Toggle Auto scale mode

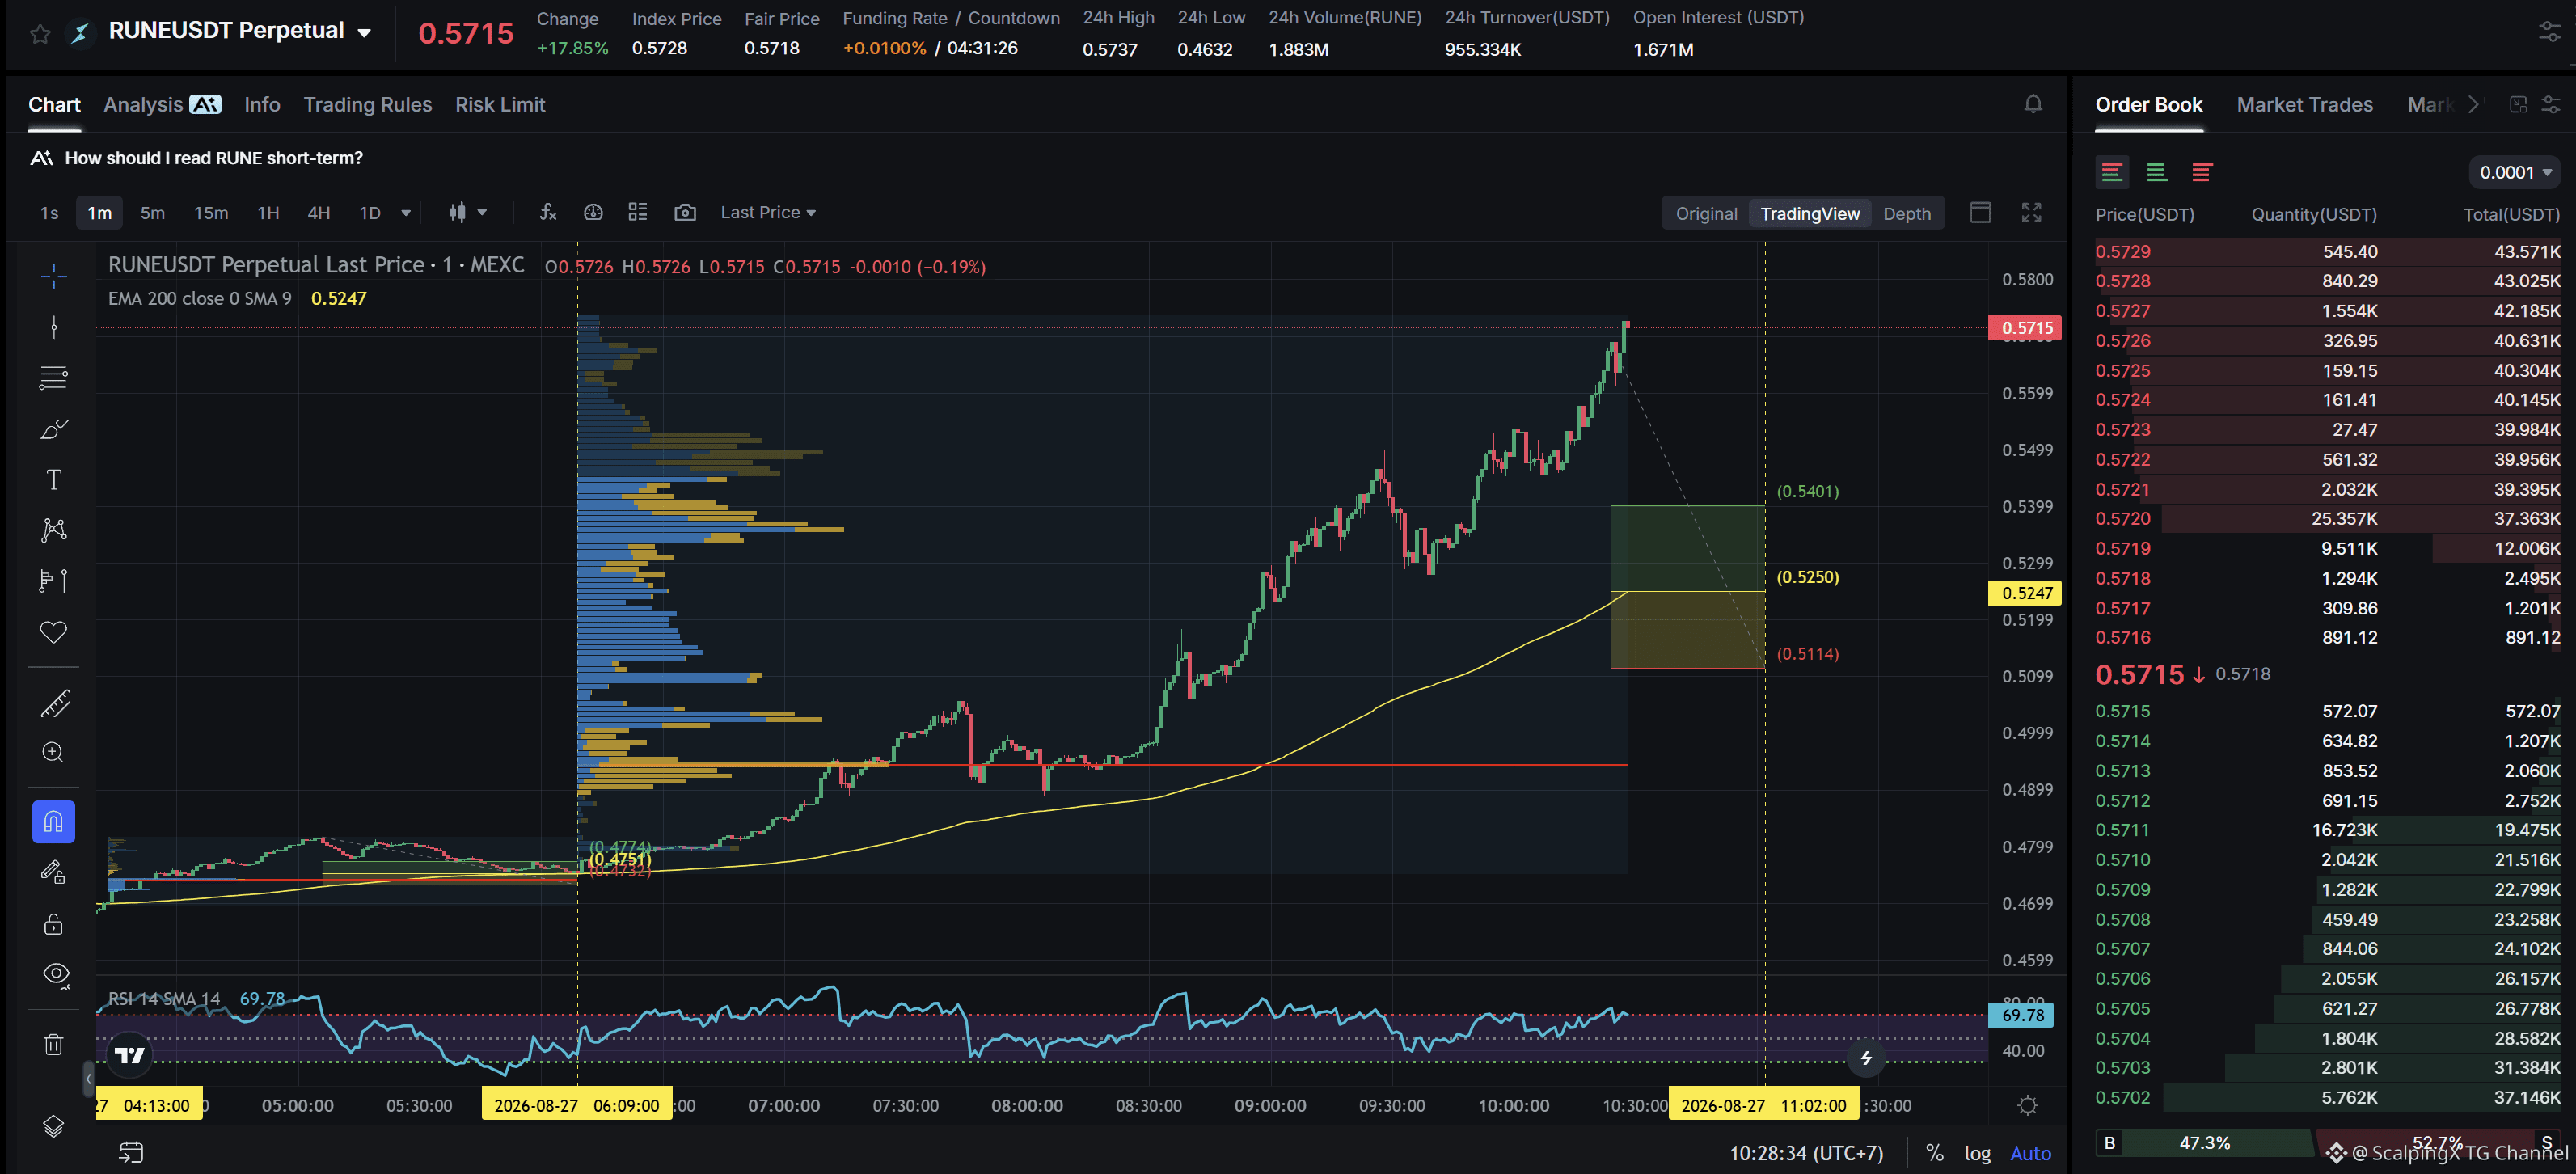(2030, 1153)
